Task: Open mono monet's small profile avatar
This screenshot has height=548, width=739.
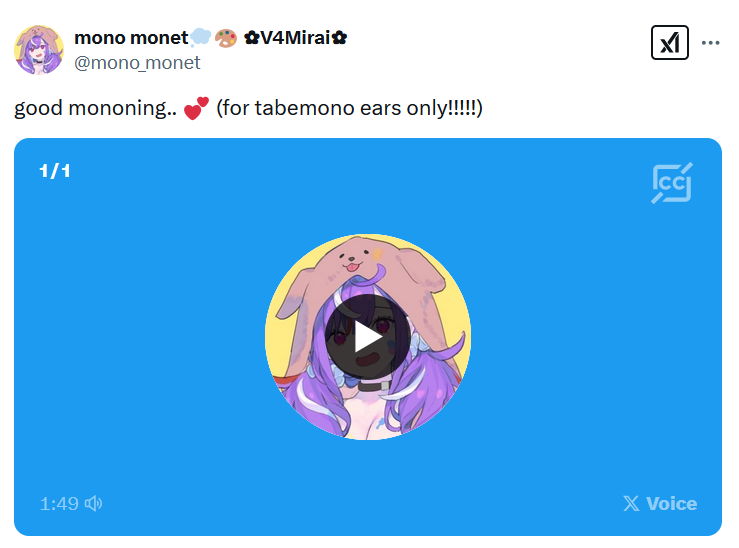Action: click(39, 50)
